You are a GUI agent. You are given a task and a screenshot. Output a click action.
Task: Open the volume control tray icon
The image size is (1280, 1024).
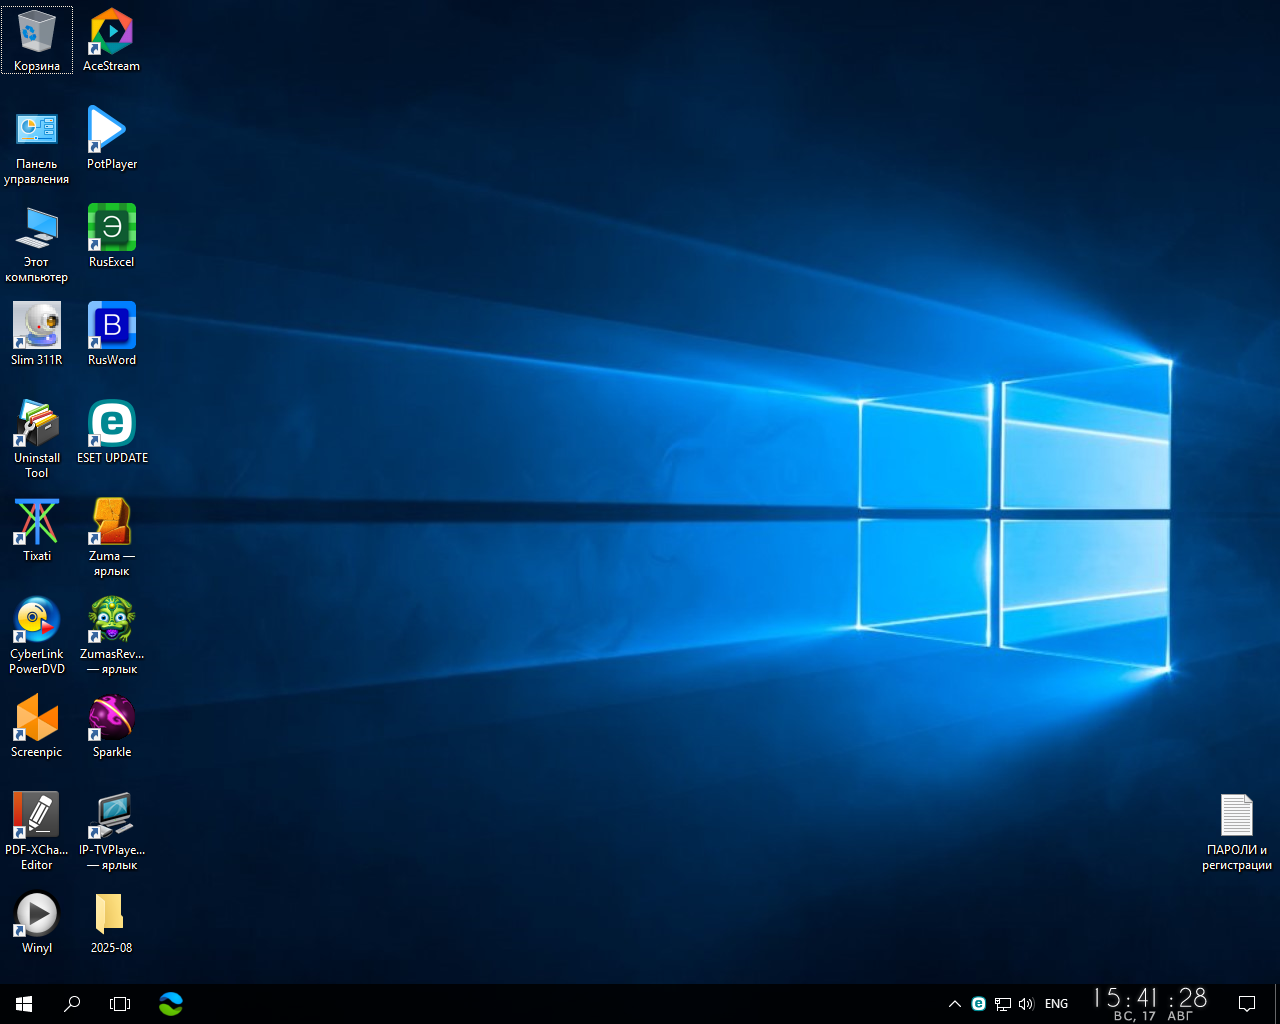[1026, 1004]
